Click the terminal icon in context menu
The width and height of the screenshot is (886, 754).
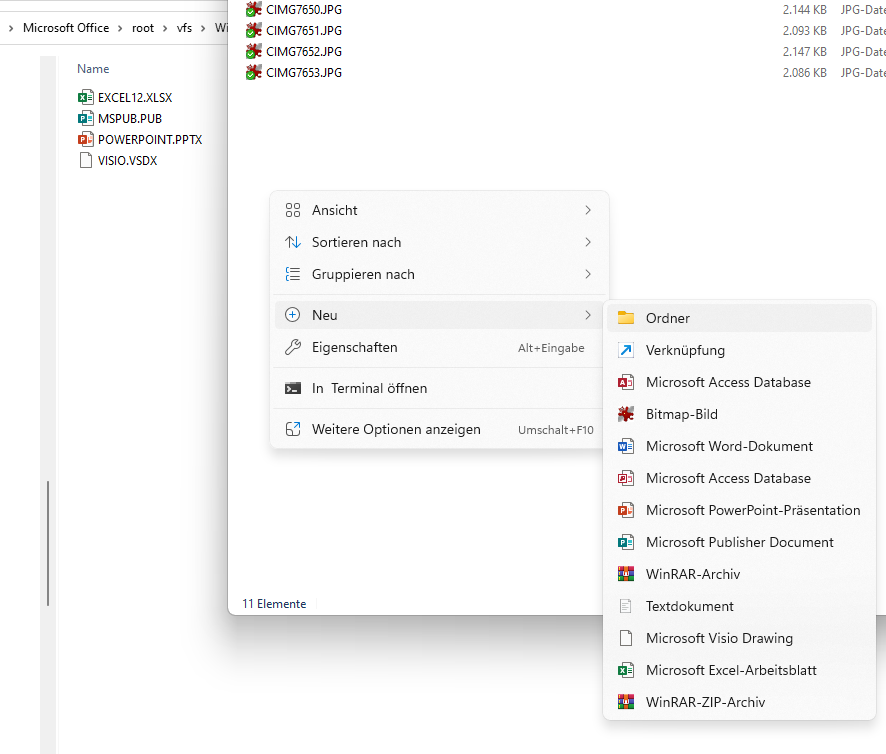[x=293, y=388]
